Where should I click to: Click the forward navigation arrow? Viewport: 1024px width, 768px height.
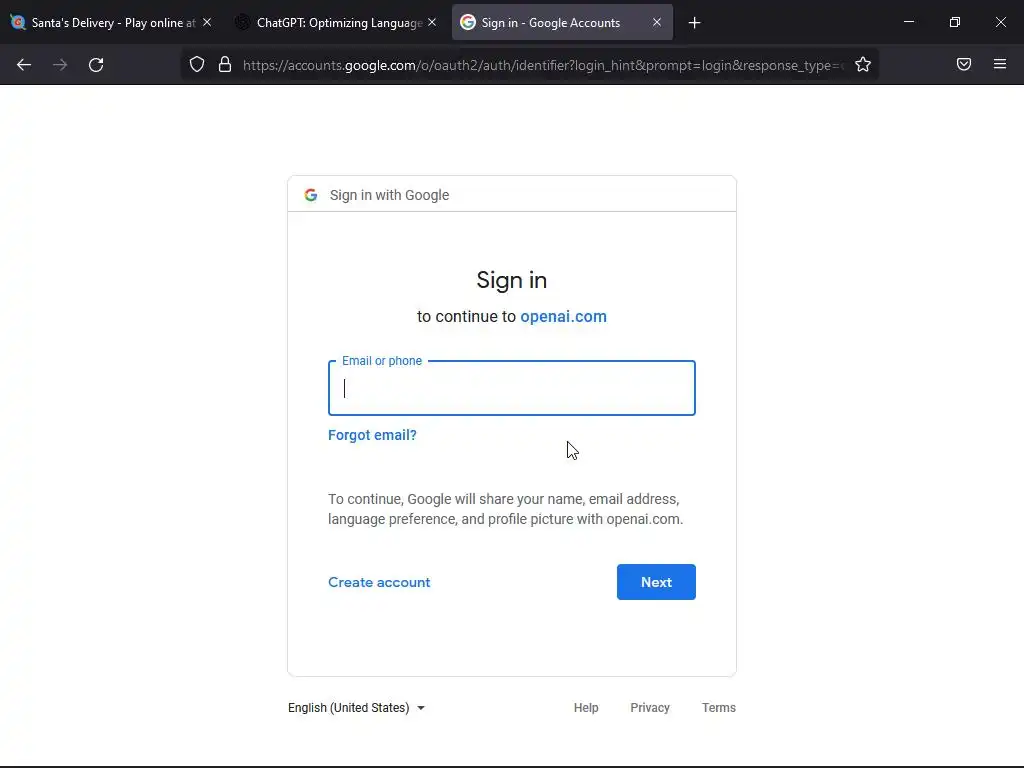click(60, 65)
